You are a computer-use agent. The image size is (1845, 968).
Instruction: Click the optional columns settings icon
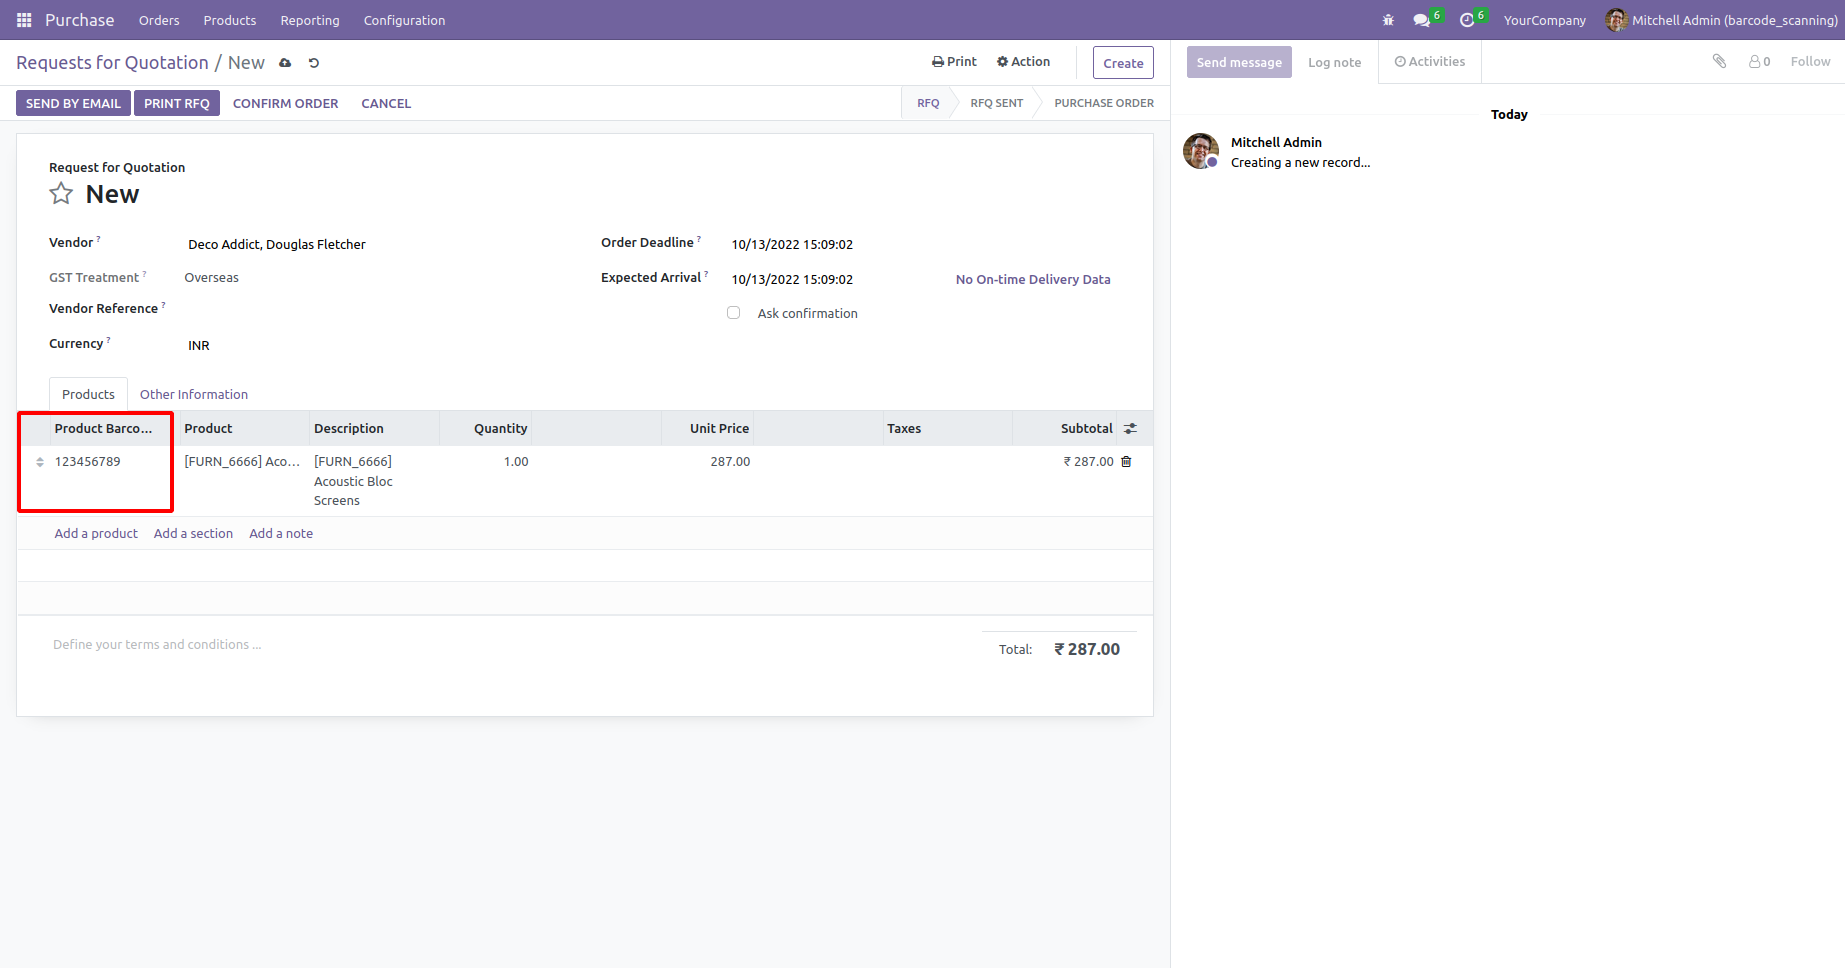(1130, 429)
